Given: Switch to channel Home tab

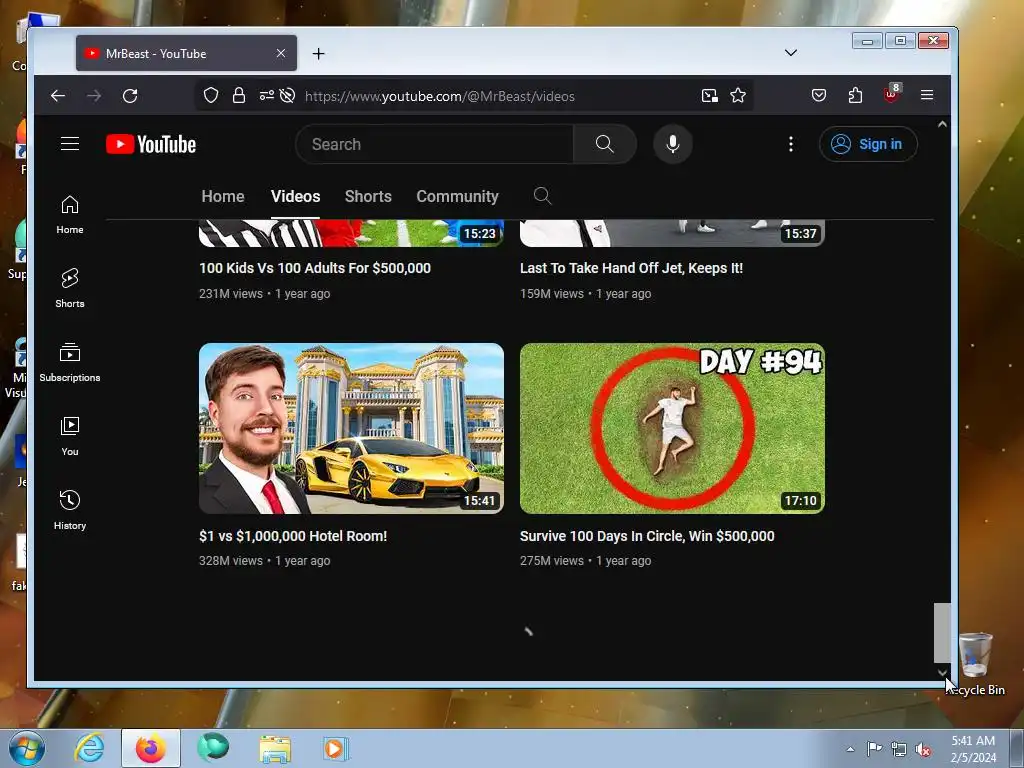Looking at the screenshot, I should pyautogui.click(x=223, y=197).
